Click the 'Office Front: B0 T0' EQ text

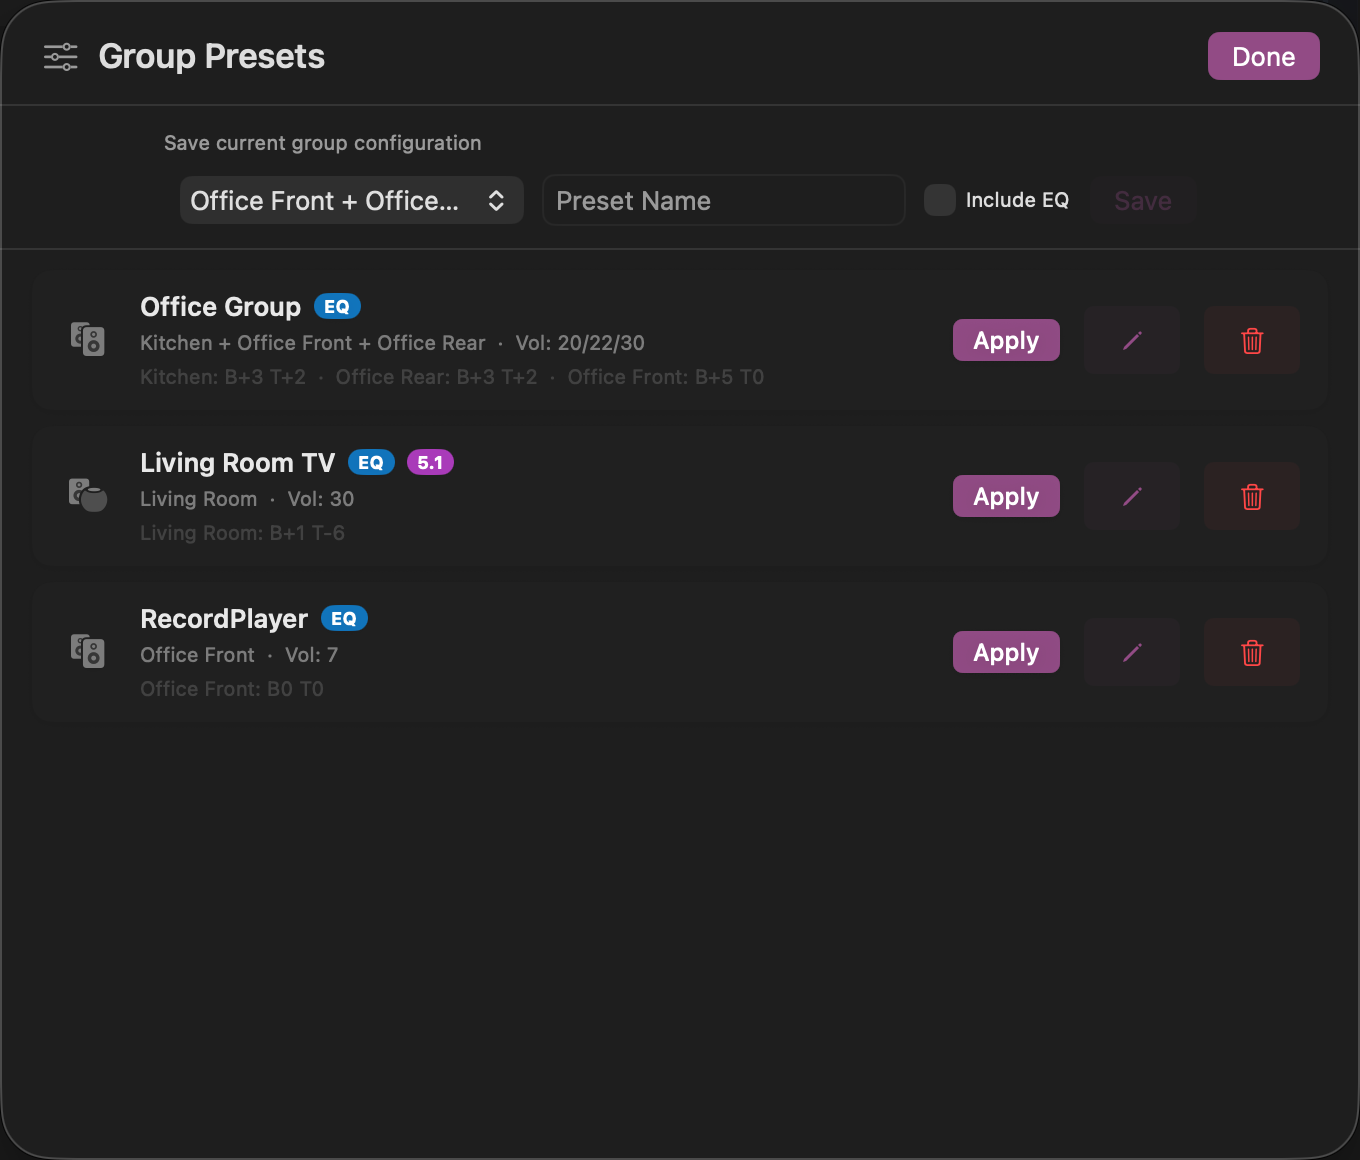click(x=232, y=689)
